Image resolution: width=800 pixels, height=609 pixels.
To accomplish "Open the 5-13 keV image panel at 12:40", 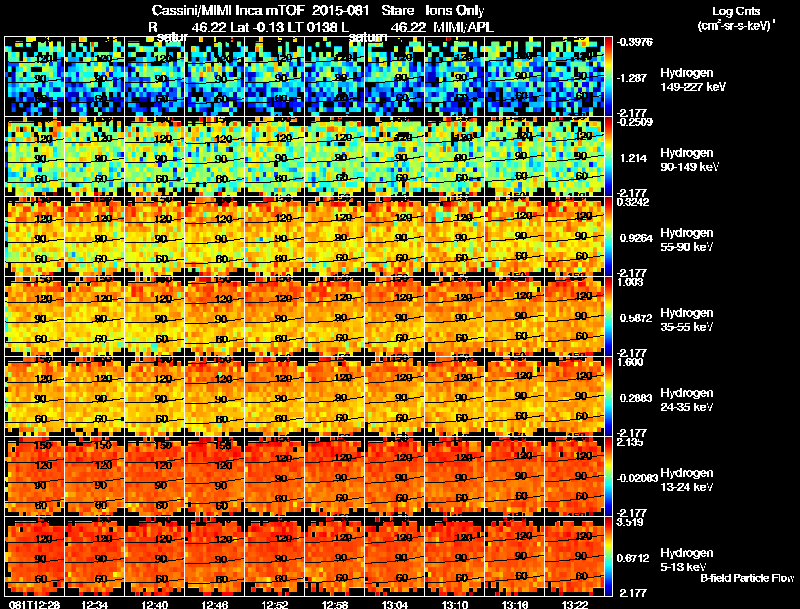I will pyautogui.click(x=154, y=557).
